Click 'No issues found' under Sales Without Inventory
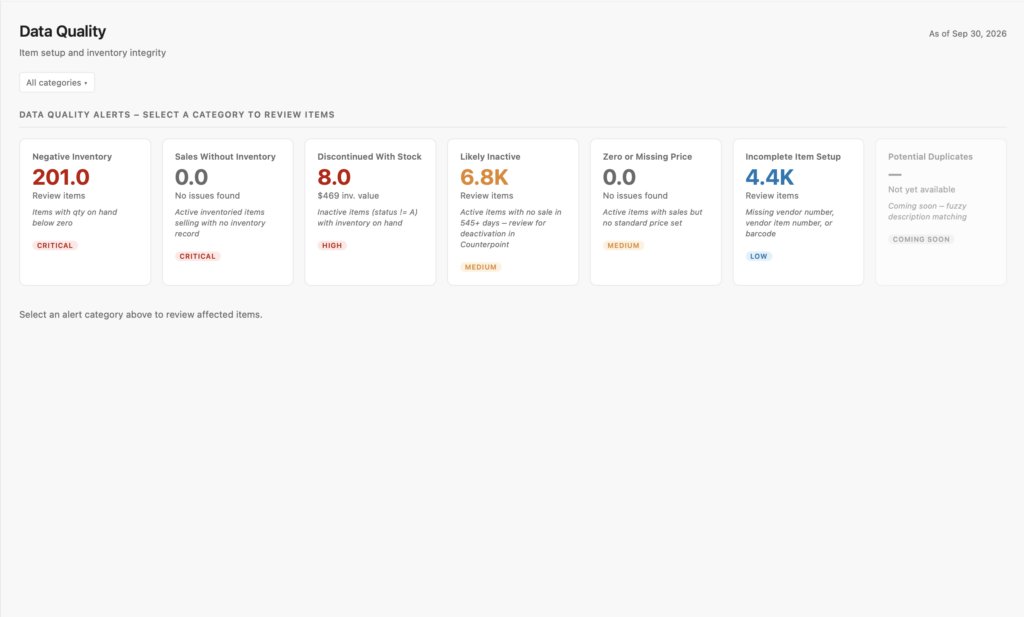This screenshot has width=1024, height=617. click(207, 195)
